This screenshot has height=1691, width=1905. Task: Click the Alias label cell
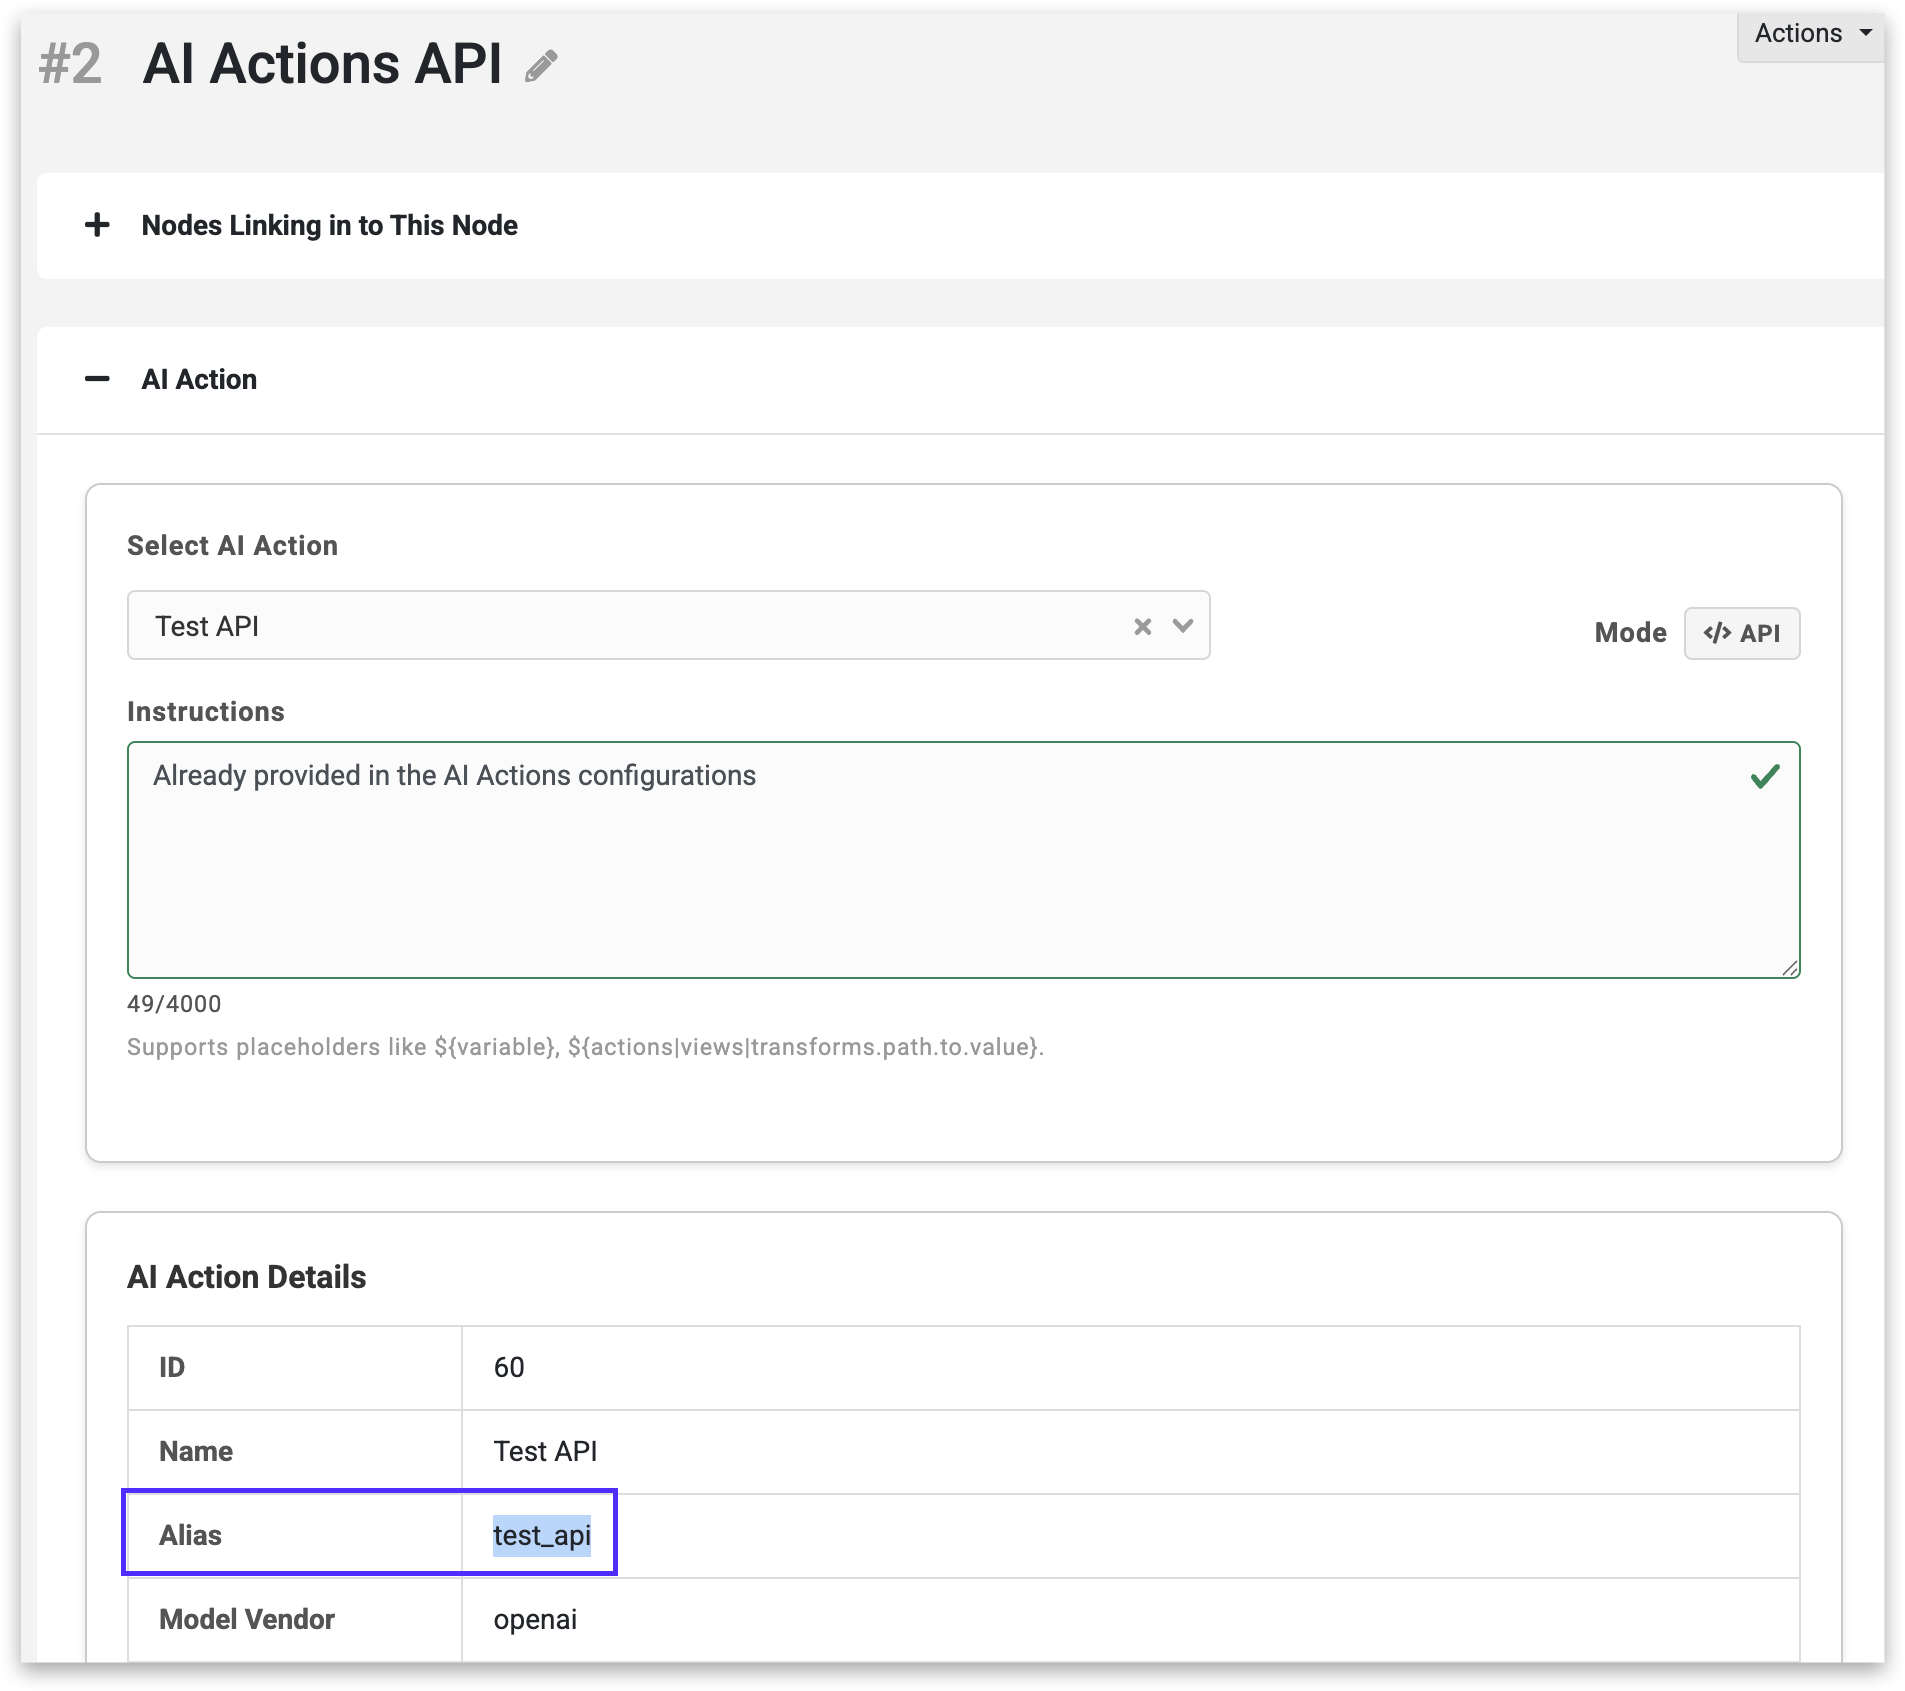click(191, 1535)
